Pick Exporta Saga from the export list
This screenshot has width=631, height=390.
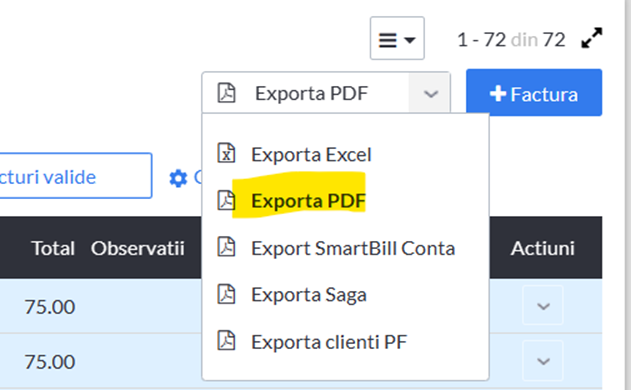pyautogui.click(x=309, y=295)
